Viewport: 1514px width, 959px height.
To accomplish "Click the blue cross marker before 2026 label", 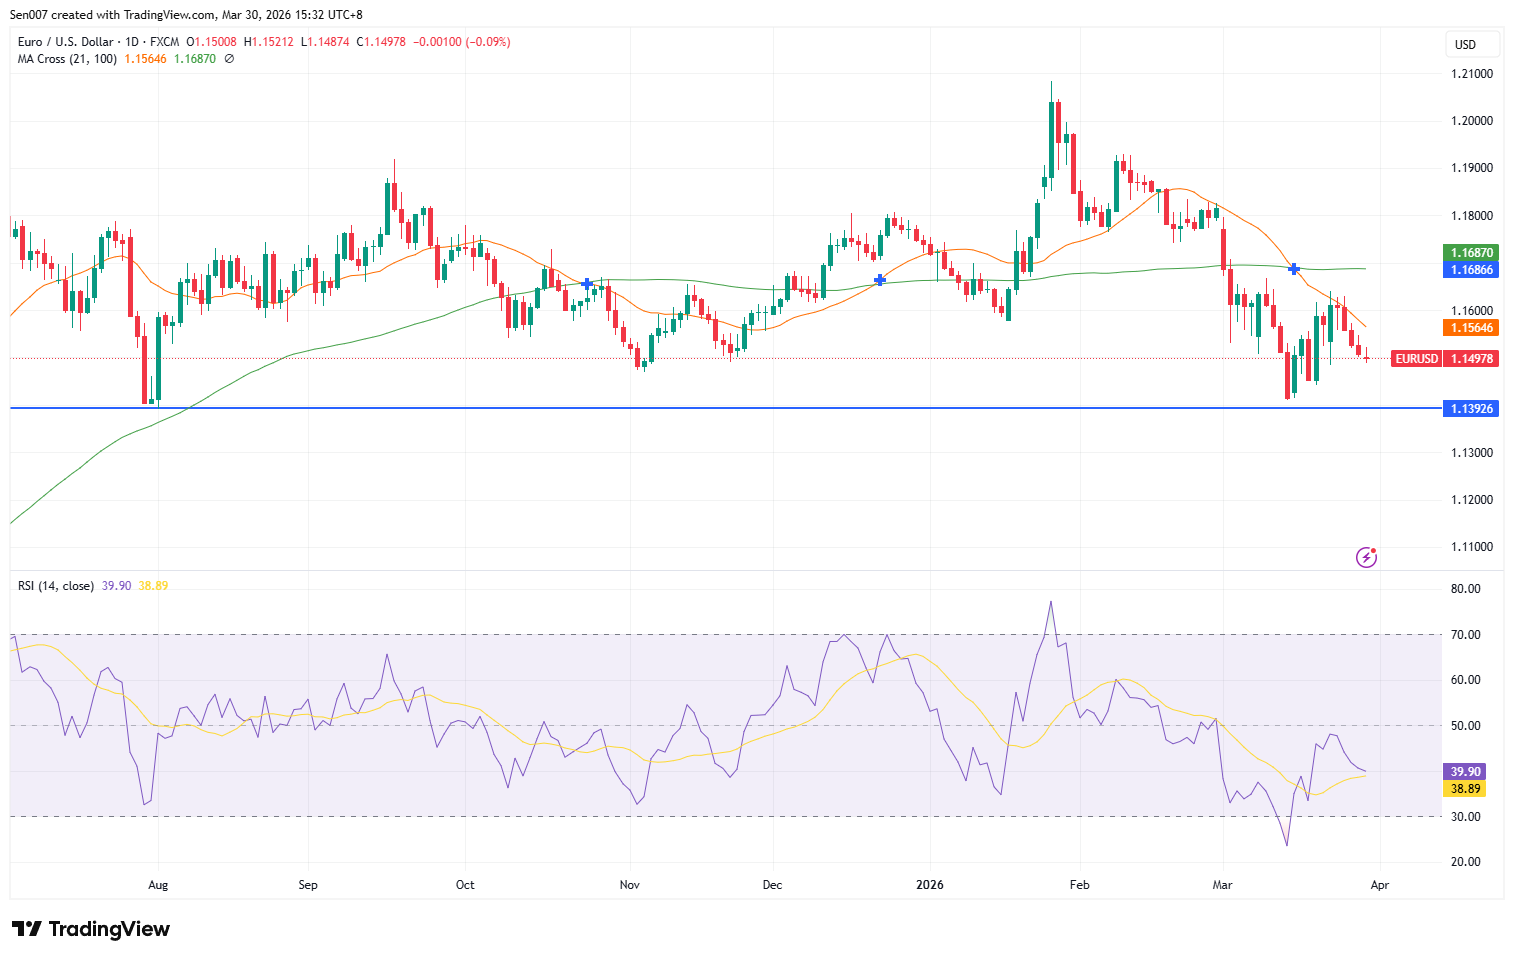I will point(879,281).
